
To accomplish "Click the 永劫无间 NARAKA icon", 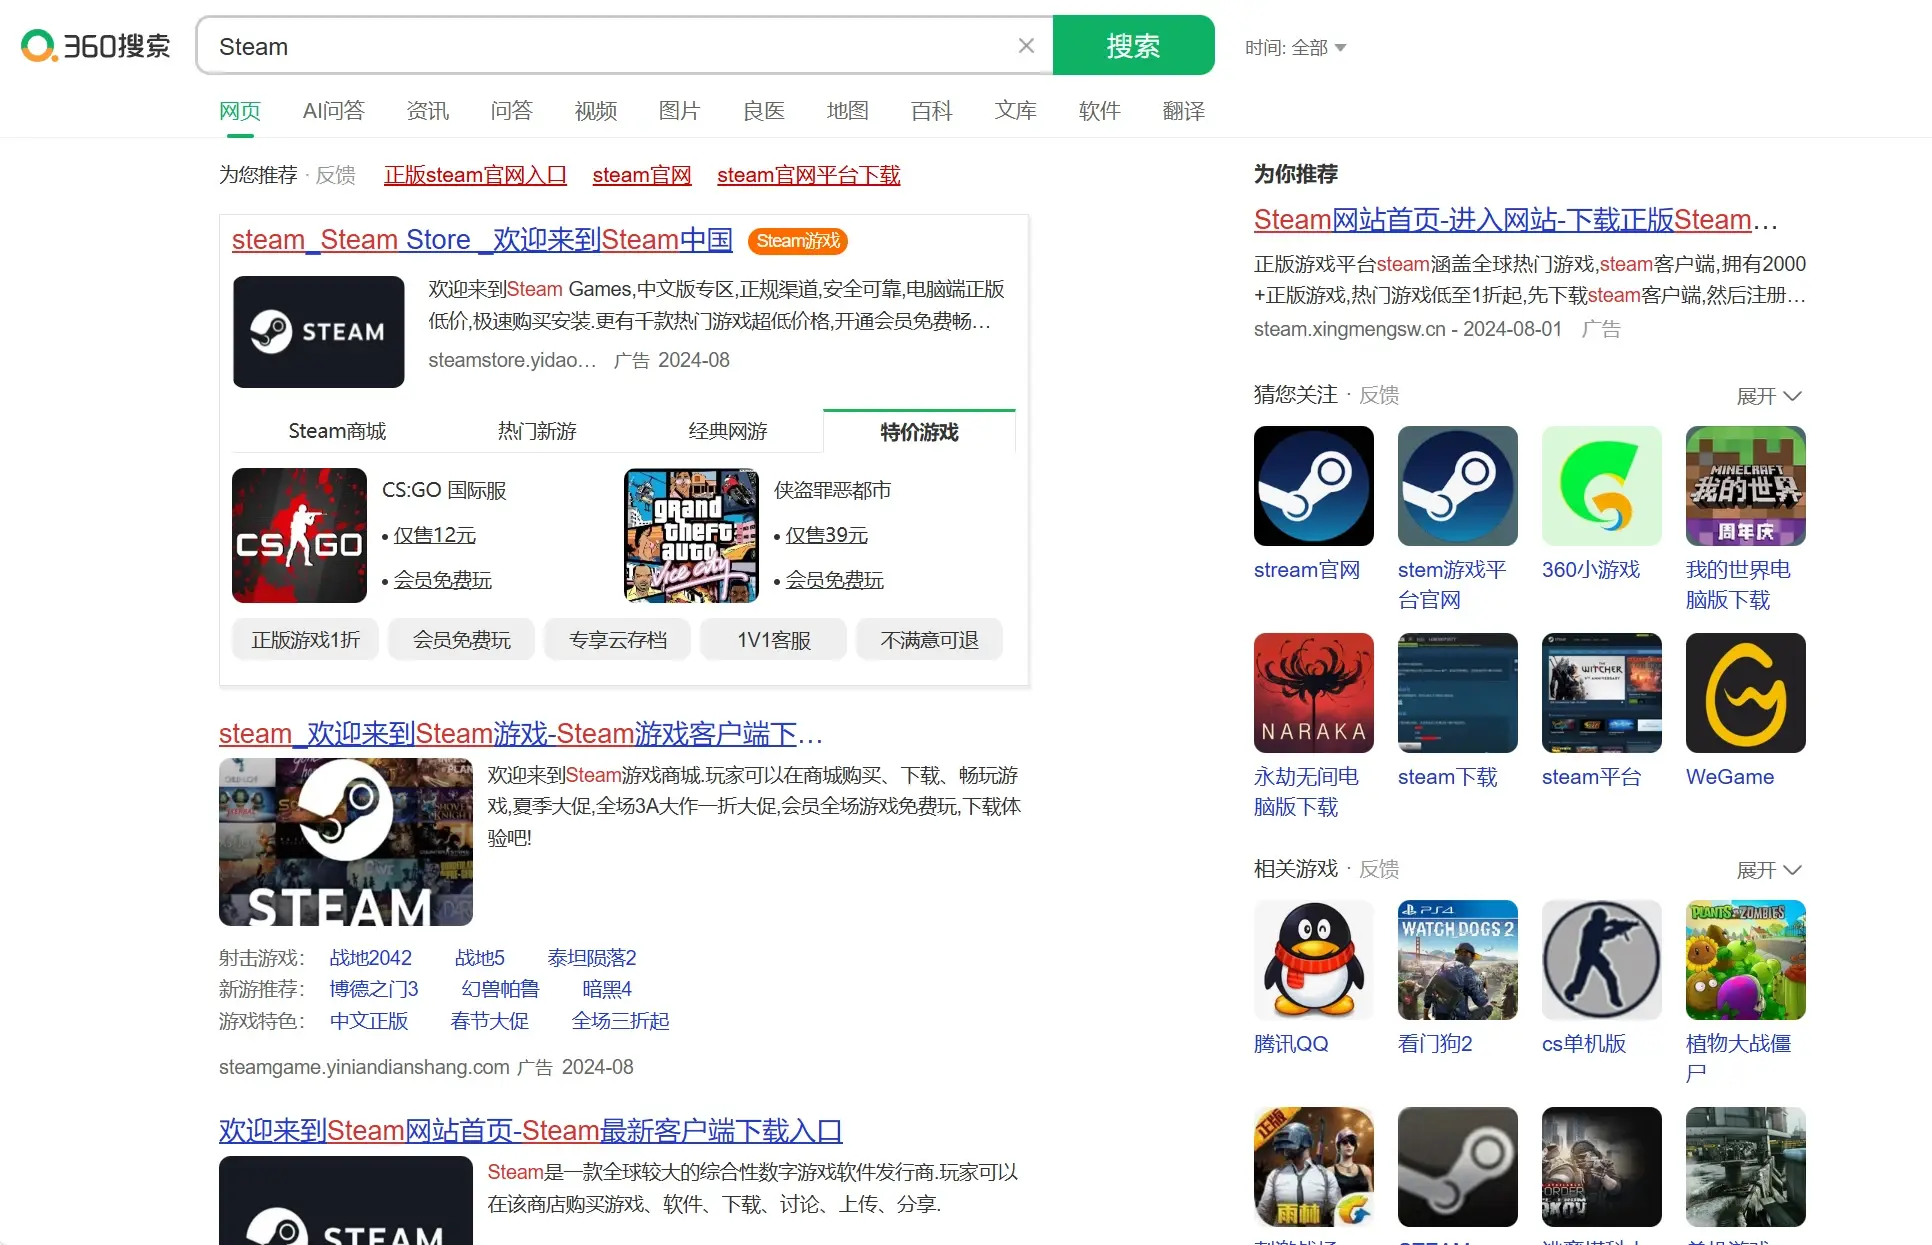I will click(x=1314, y=693).
